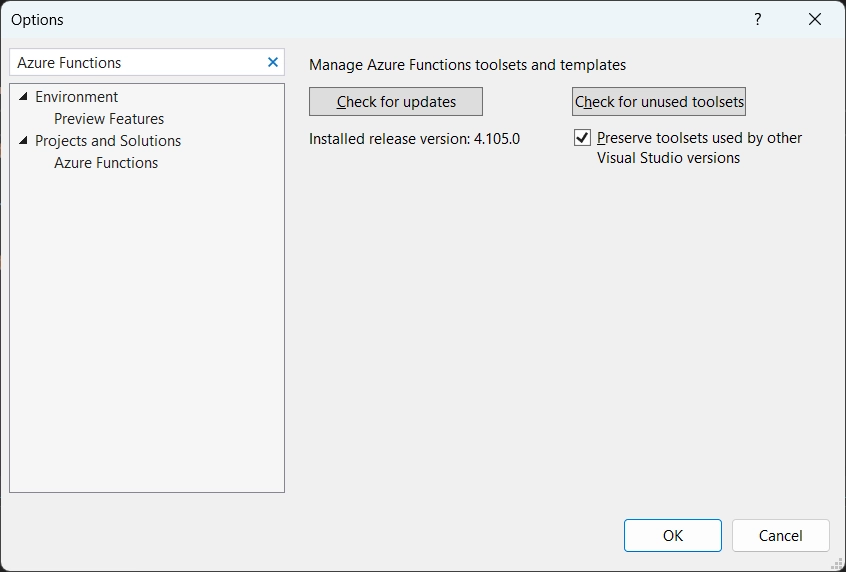Image resolution: width=846 pixels, height=572 pixels.
Task: Toggle the Preserve toolsets checkbox box
Action: (582, 138)
